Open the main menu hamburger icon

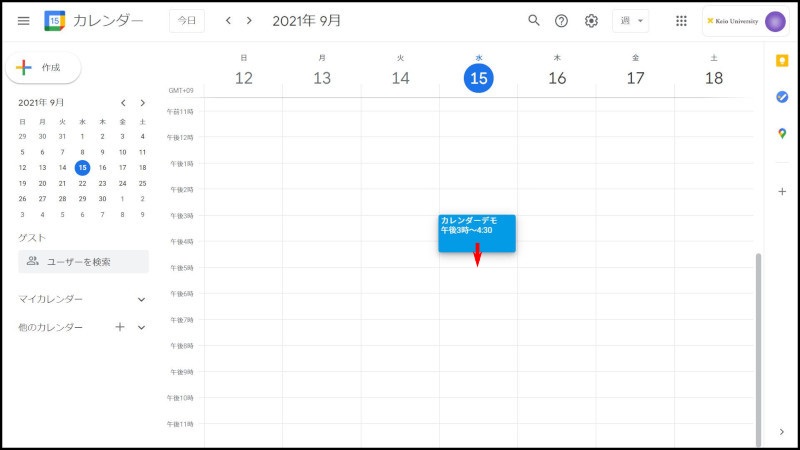24,21
